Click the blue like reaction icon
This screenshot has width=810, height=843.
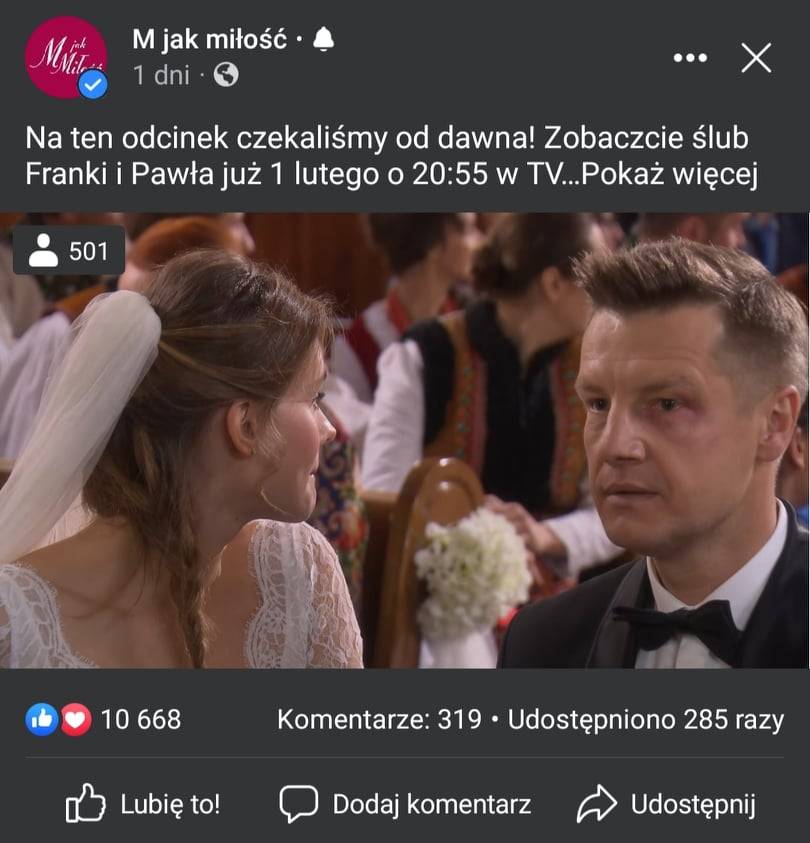pos(41,719)
